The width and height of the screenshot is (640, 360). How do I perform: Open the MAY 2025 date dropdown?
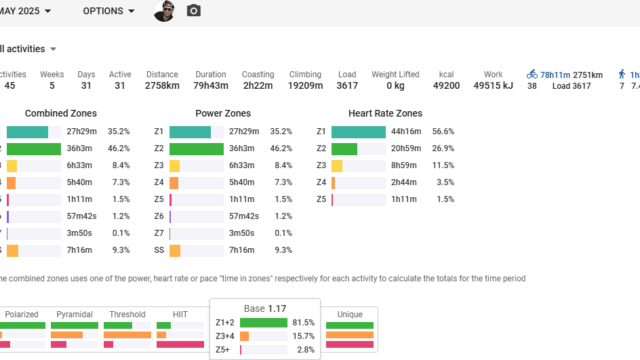[25, 11]
